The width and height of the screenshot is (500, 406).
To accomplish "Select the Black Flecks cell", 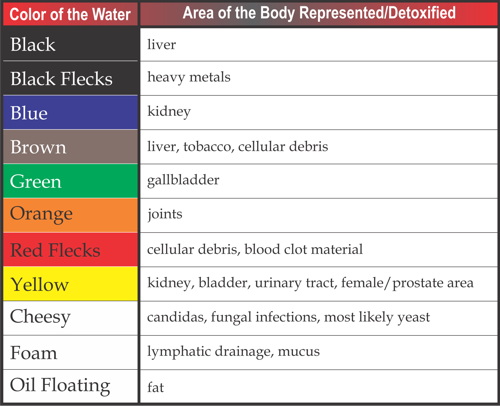I will 70,78.
